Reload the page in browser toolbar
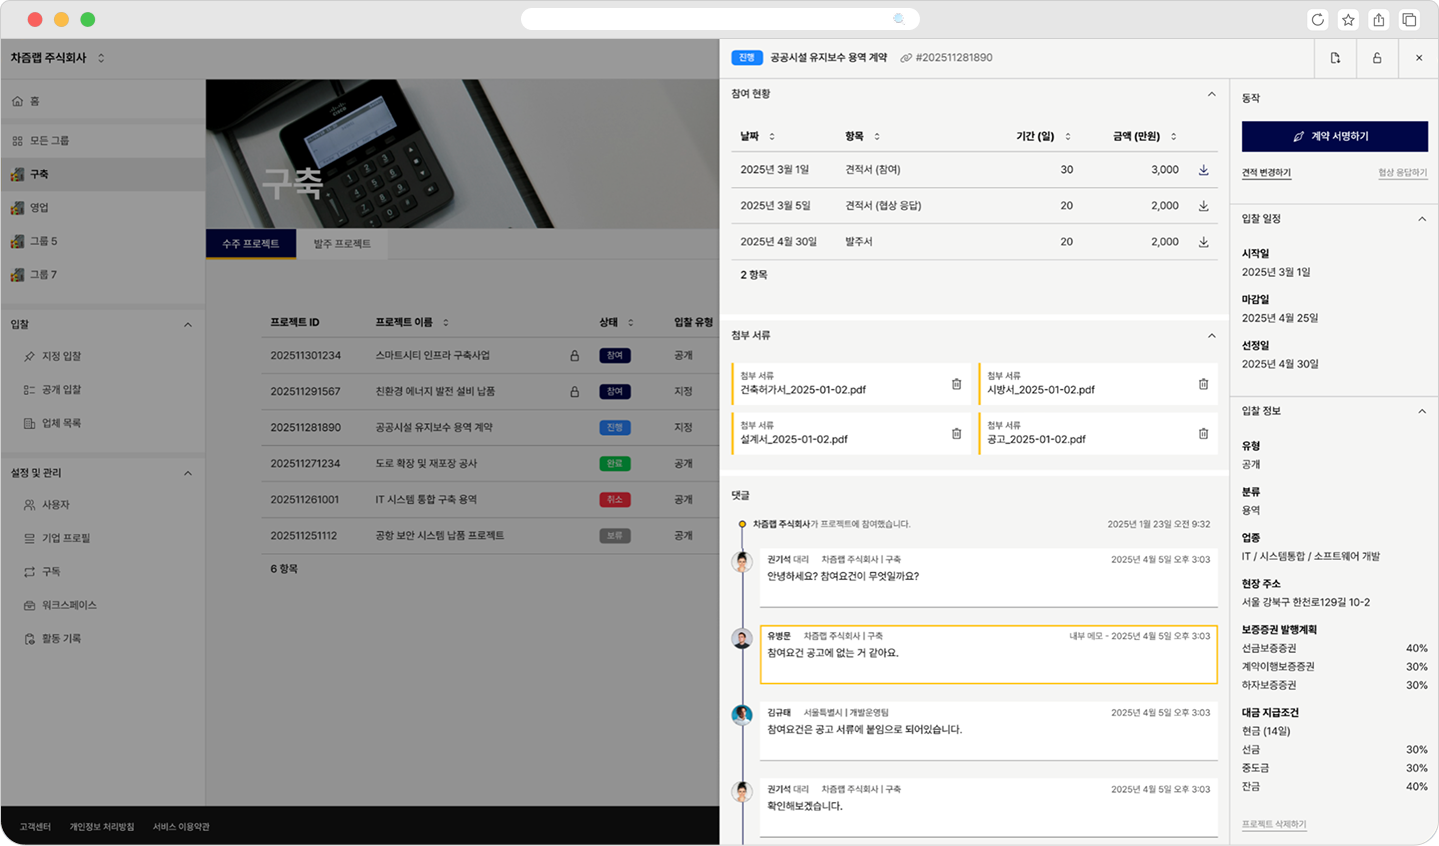Screen dimensions: 1439x846 1318,20
